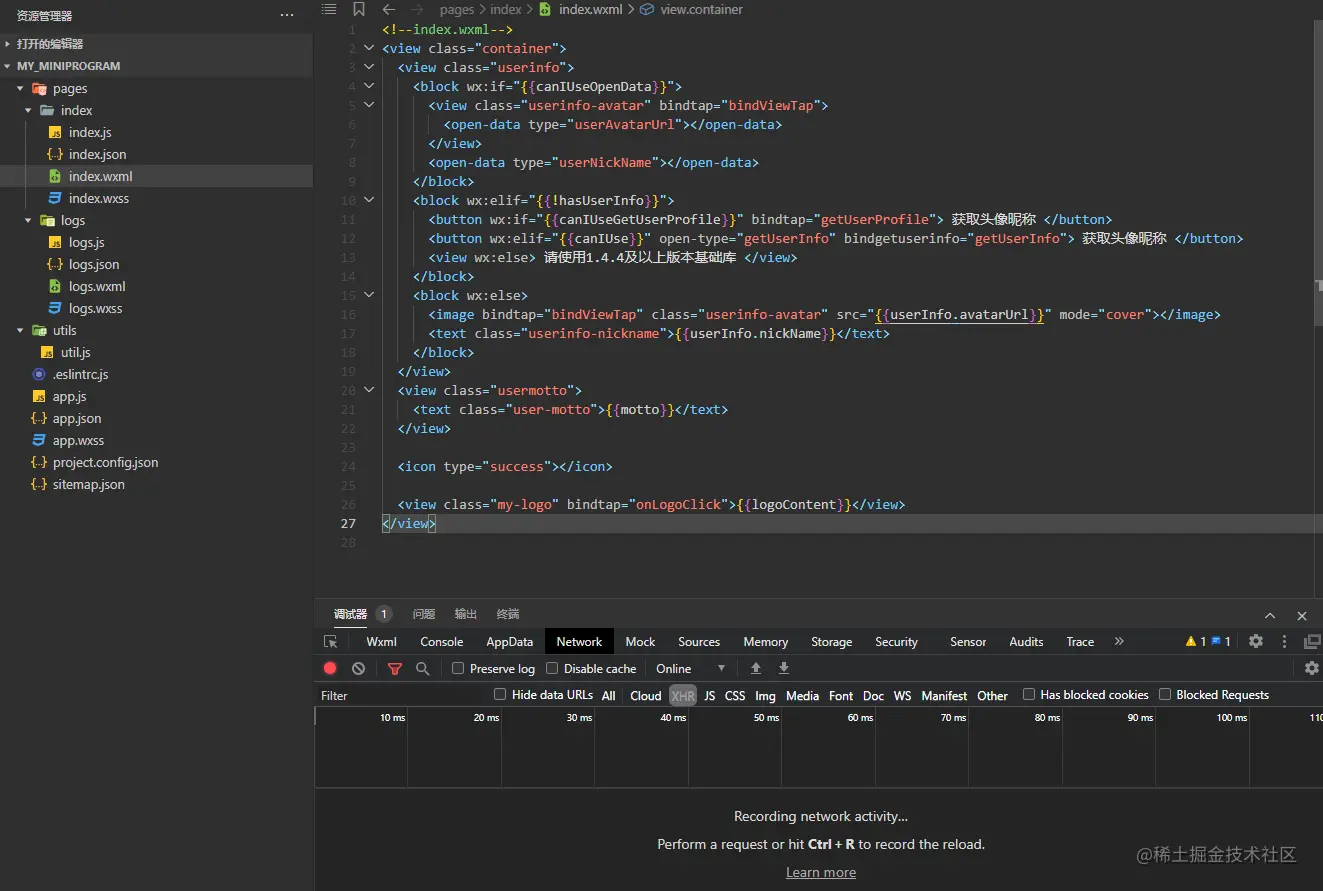Screen dimensions: 1323x891
Task: Tick the Hide data URLs checkbox
Action: [x=500, y=694]
